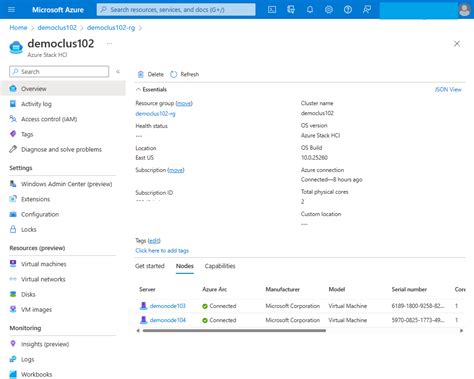Click the VM images sidebar icon
The image size is (474, 379).
point(13,309)
